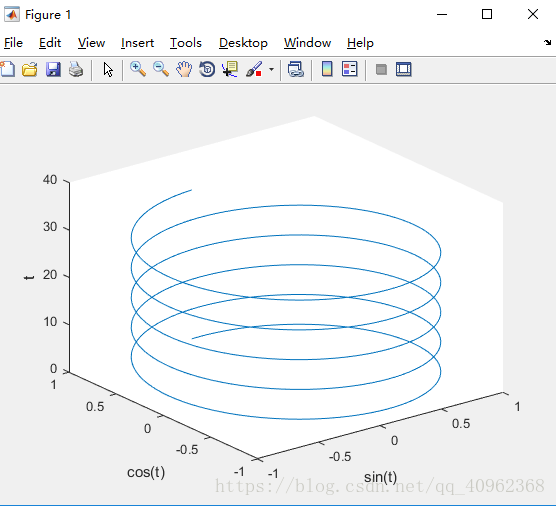
Task: Open the Tools menu
Action: pyautogui.click(x=186, y=43)
